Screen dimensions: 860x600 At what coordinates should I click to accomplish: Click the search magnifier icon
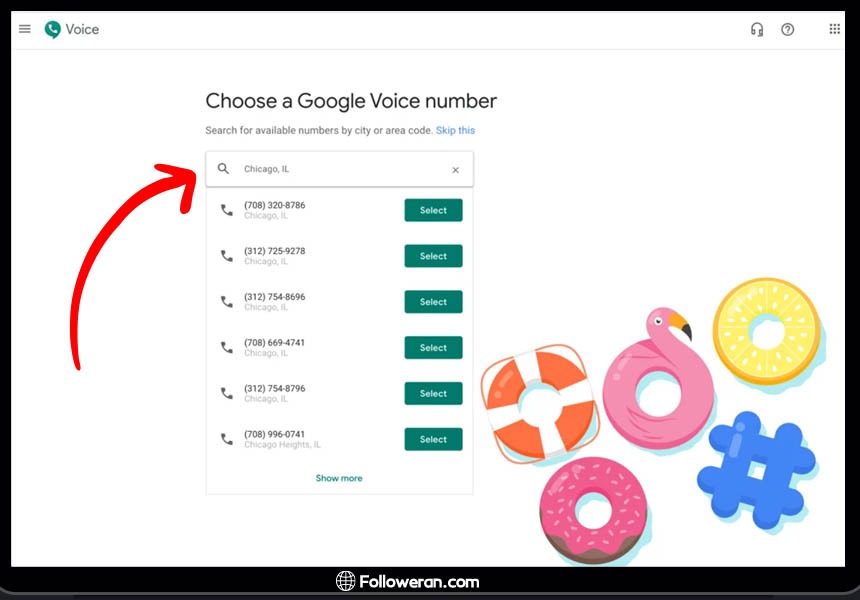pos(223,169)
